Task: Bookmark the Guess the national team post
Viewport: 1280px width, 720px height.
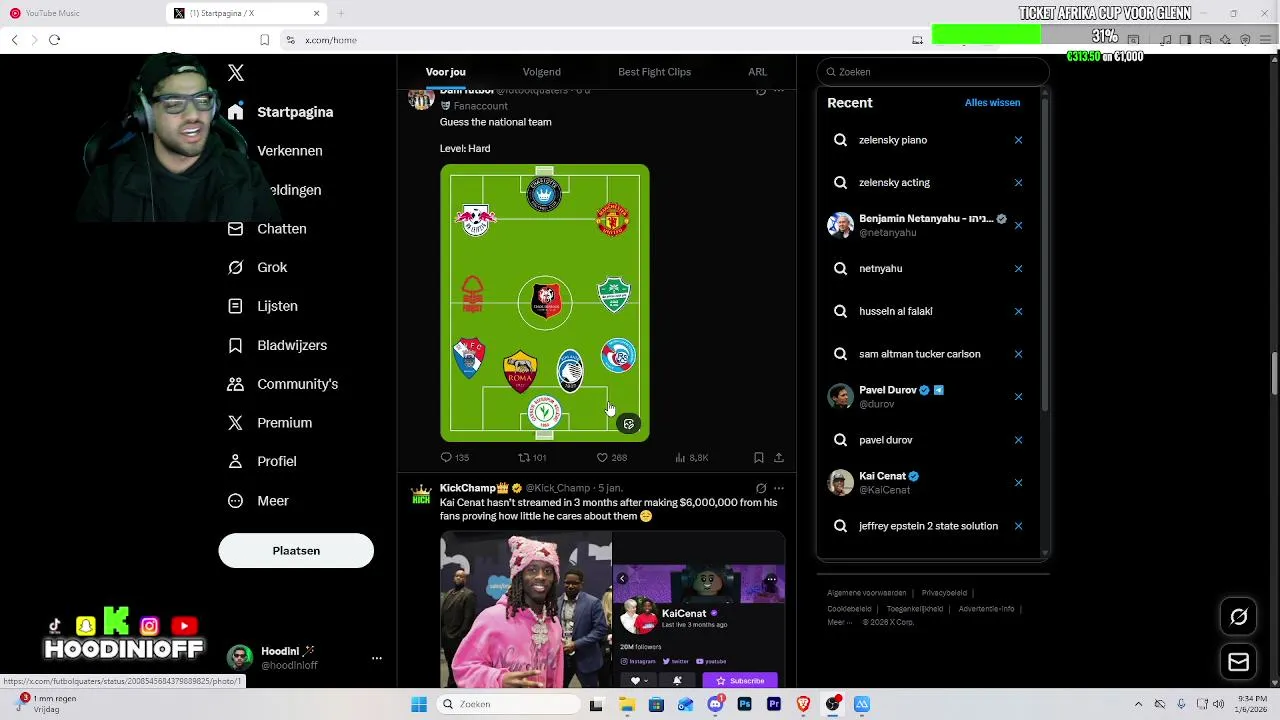Action: pyautogui.click(x=759, y=458)
